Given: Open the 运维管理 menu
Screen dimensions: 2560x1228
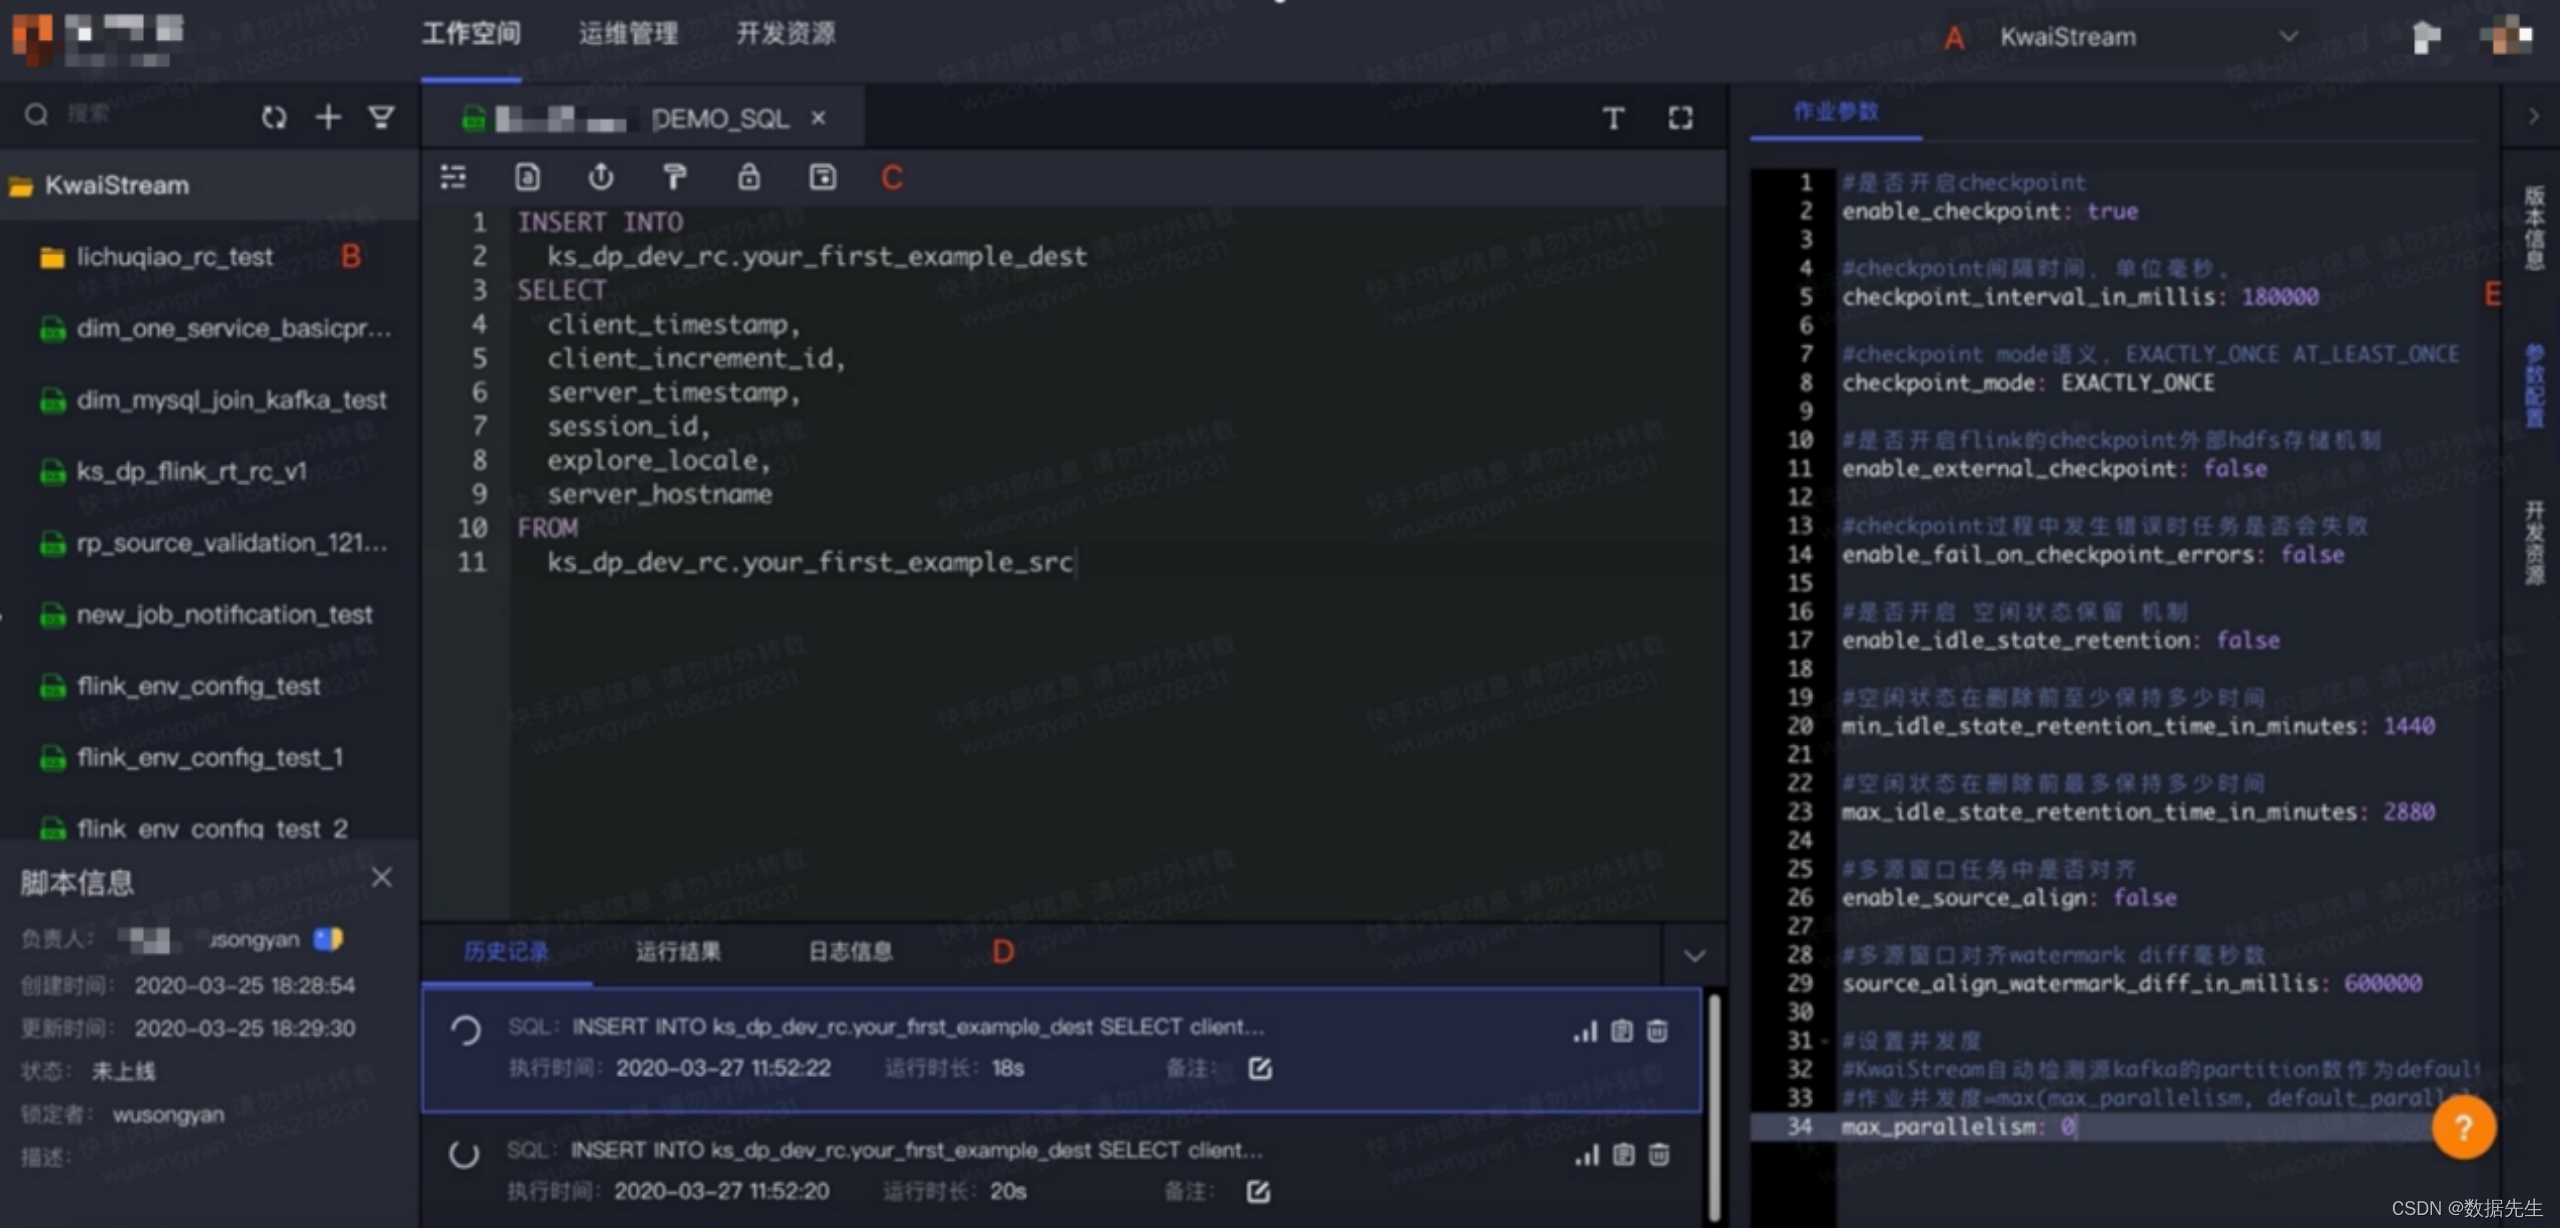Looking at the screenshot, I should 628,34.
